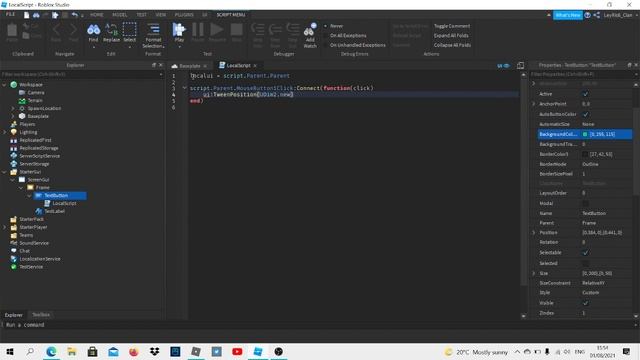640x360 pixels.
Task: Open YouTube app in taskbar
Action: 237,351
